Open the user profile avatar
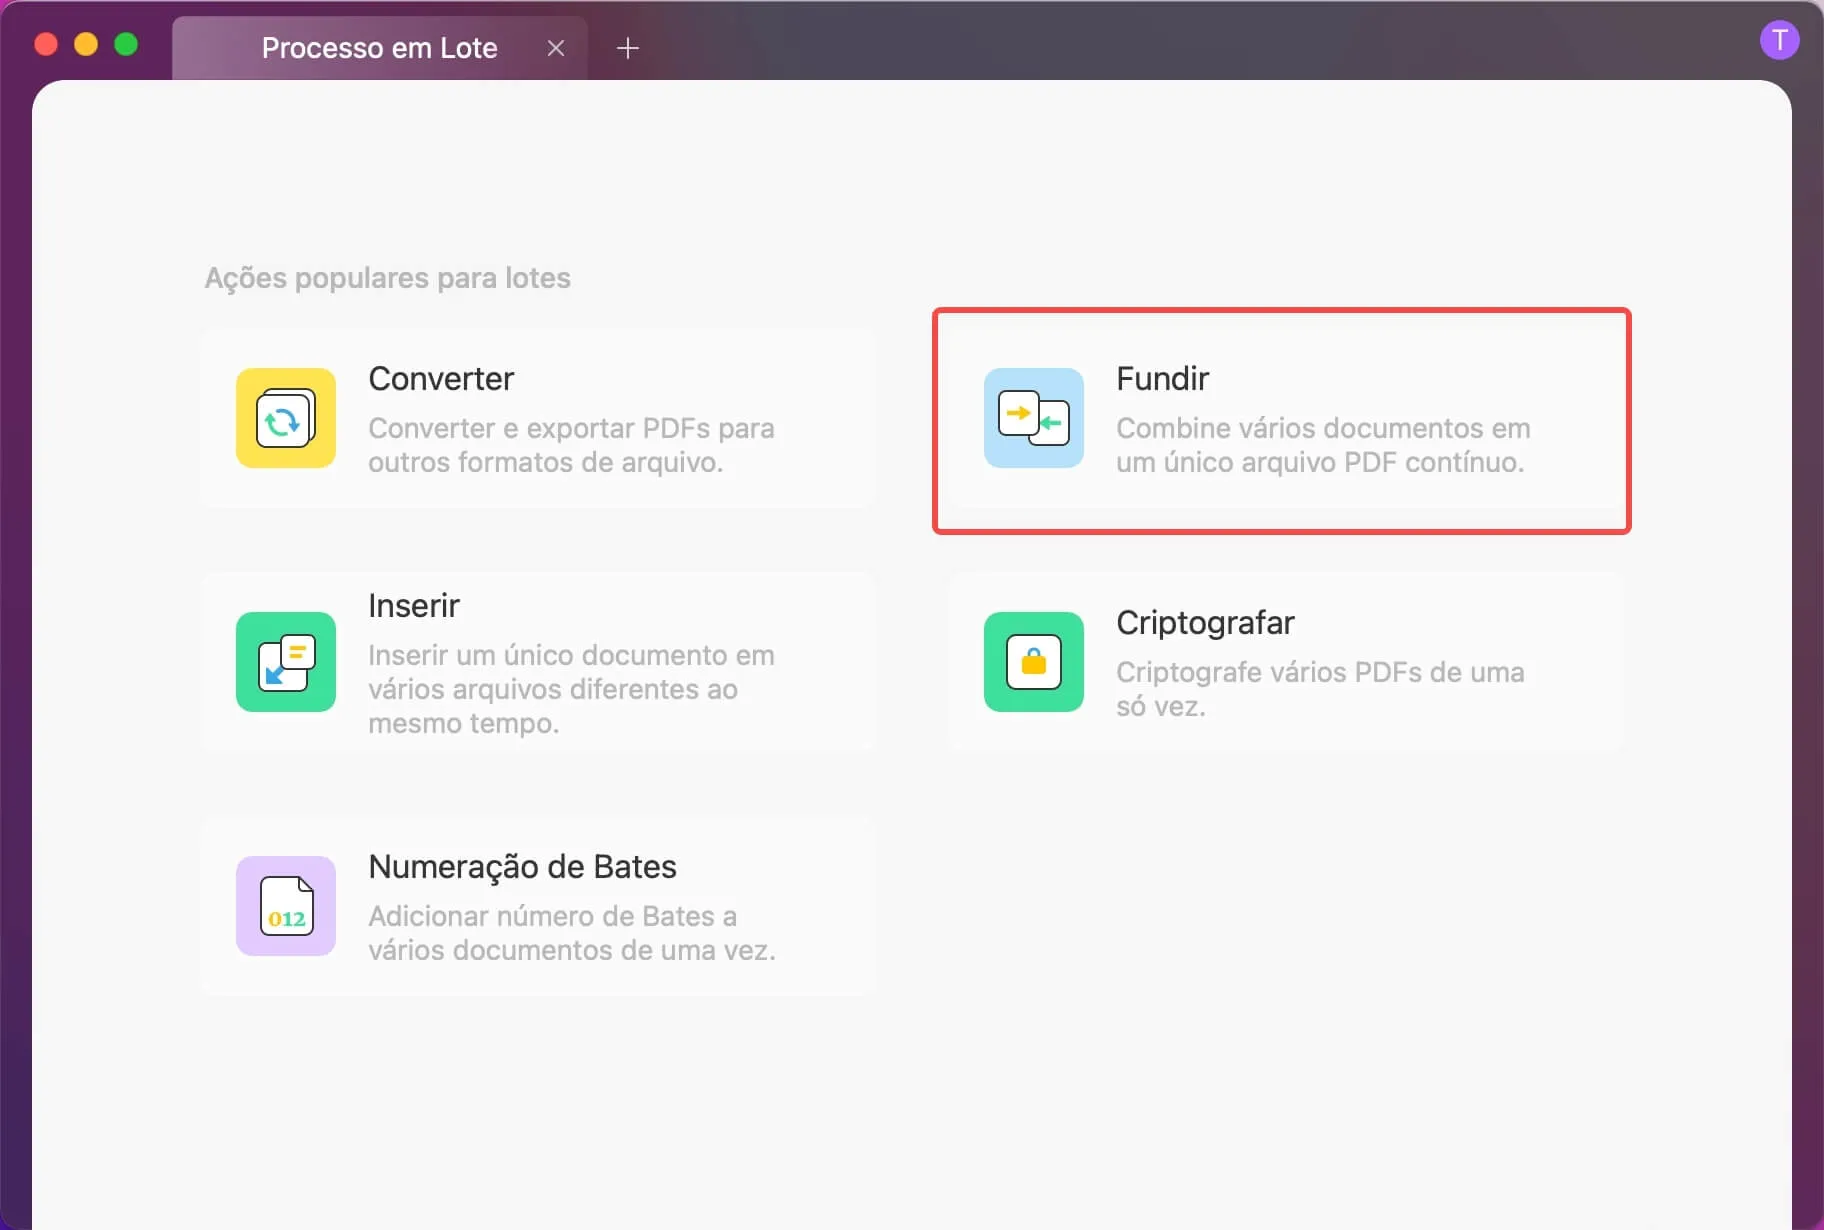Image resolution: width=1824 pixels, height=1230 pixels. pos(1780,42)
